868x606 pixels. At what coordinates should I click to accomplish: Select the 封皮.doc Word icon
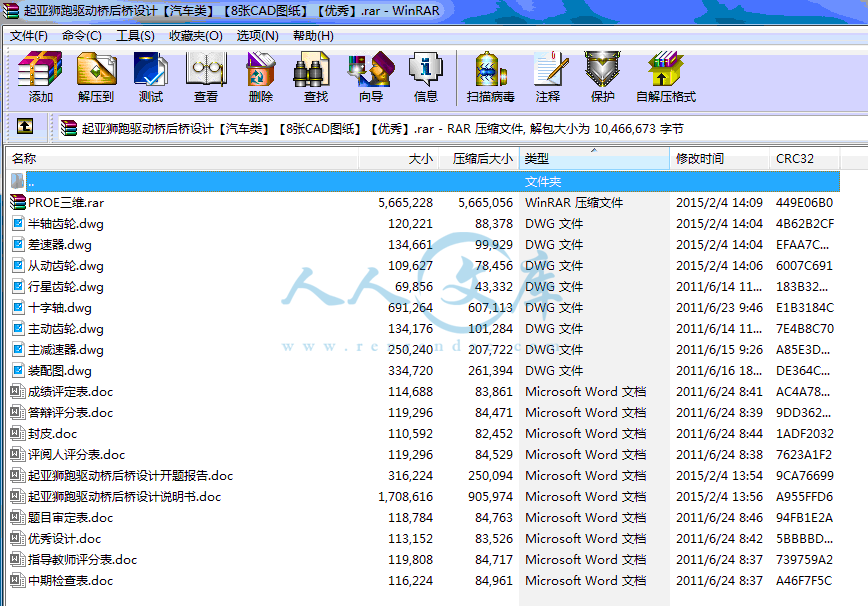click(18, 434)
